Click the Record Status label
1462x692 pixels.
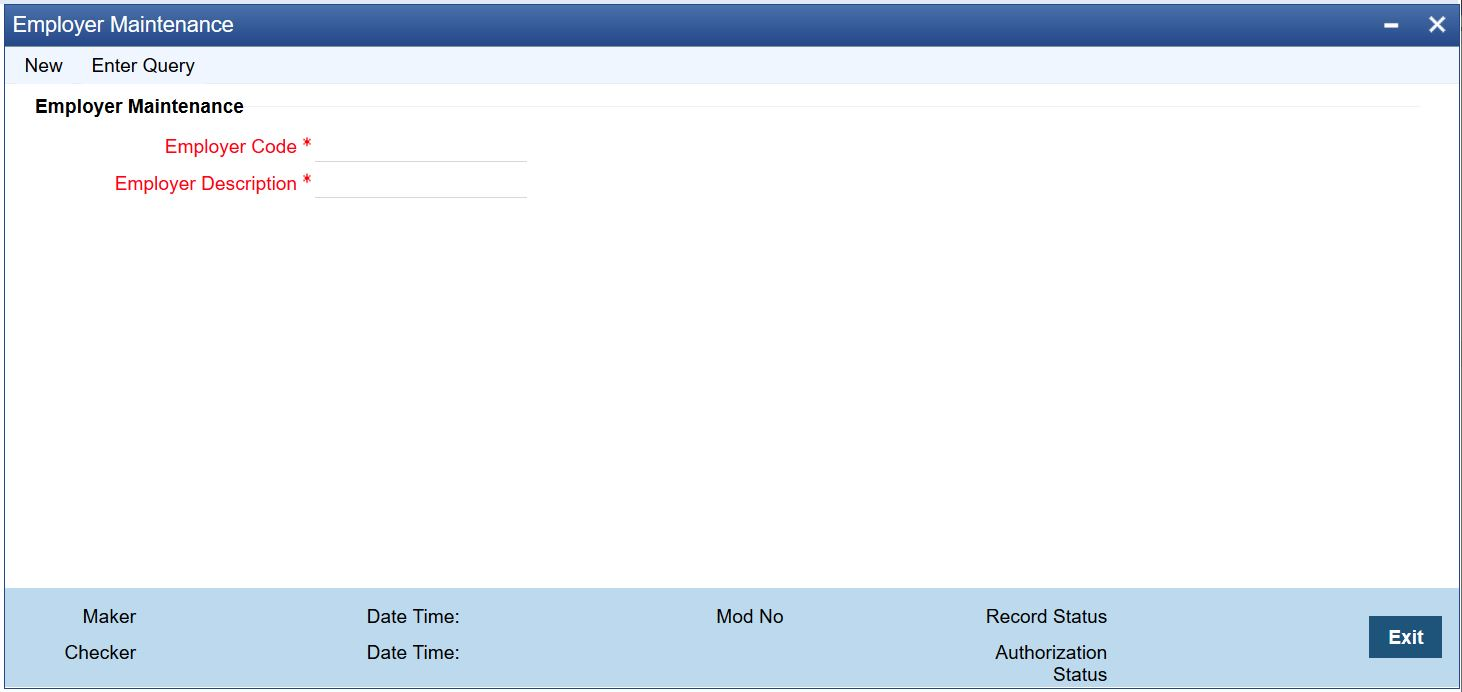click(1046, 617)
